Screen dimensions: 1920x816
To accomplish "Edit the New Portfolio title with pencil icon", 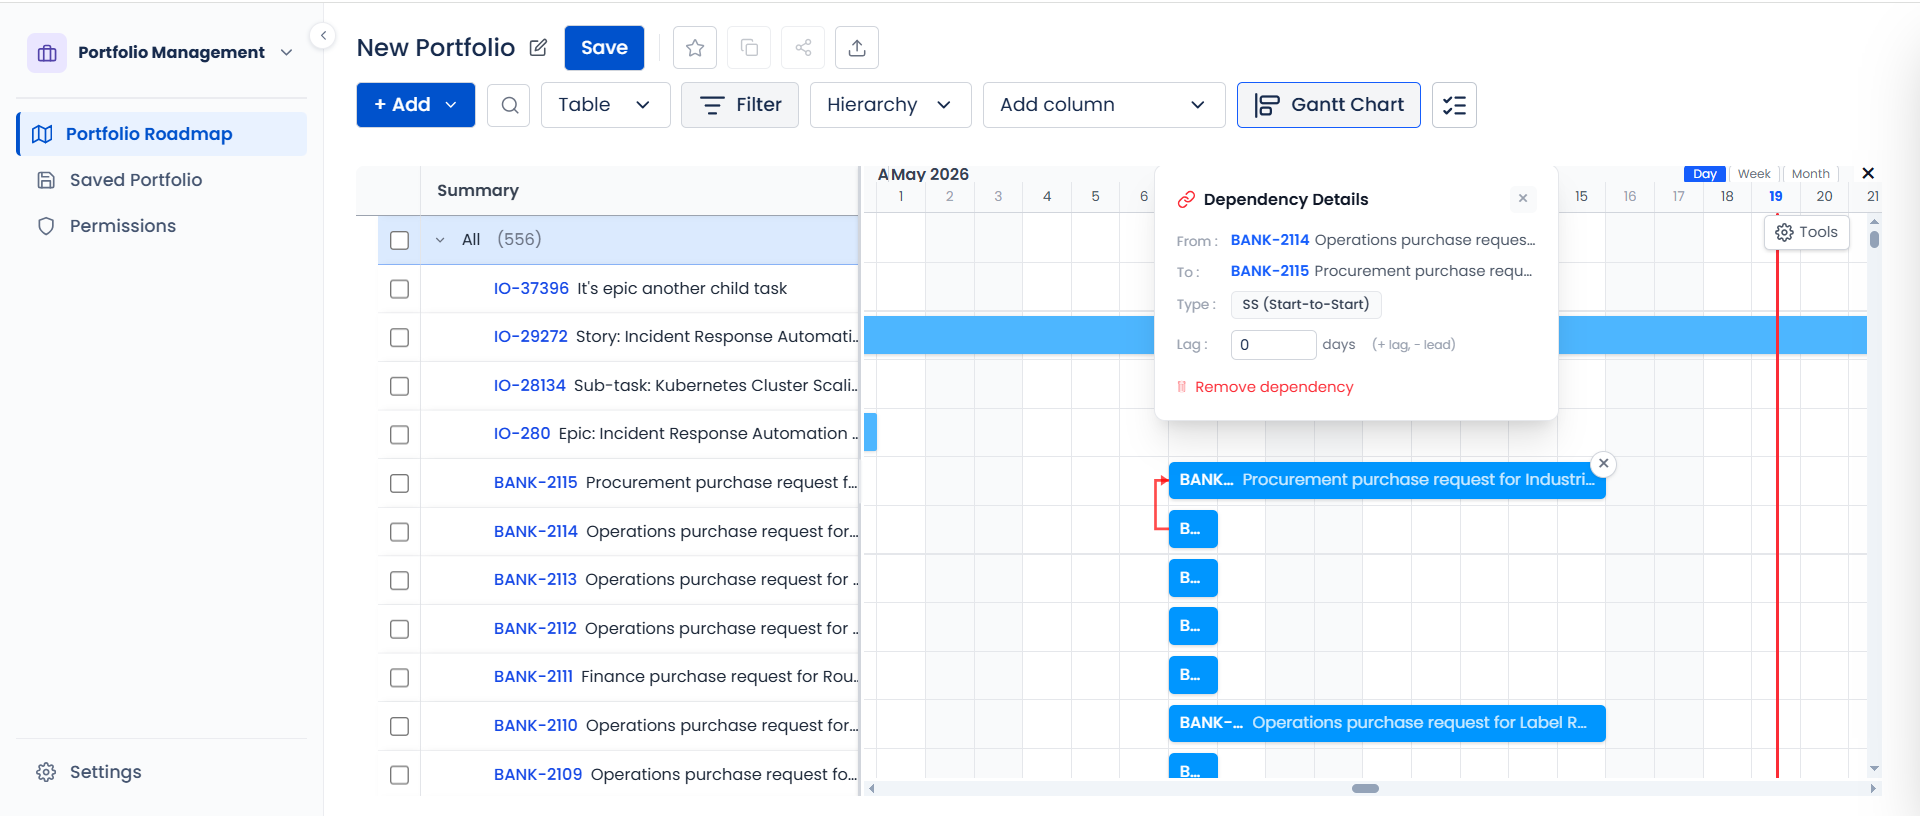I will 538,48.
